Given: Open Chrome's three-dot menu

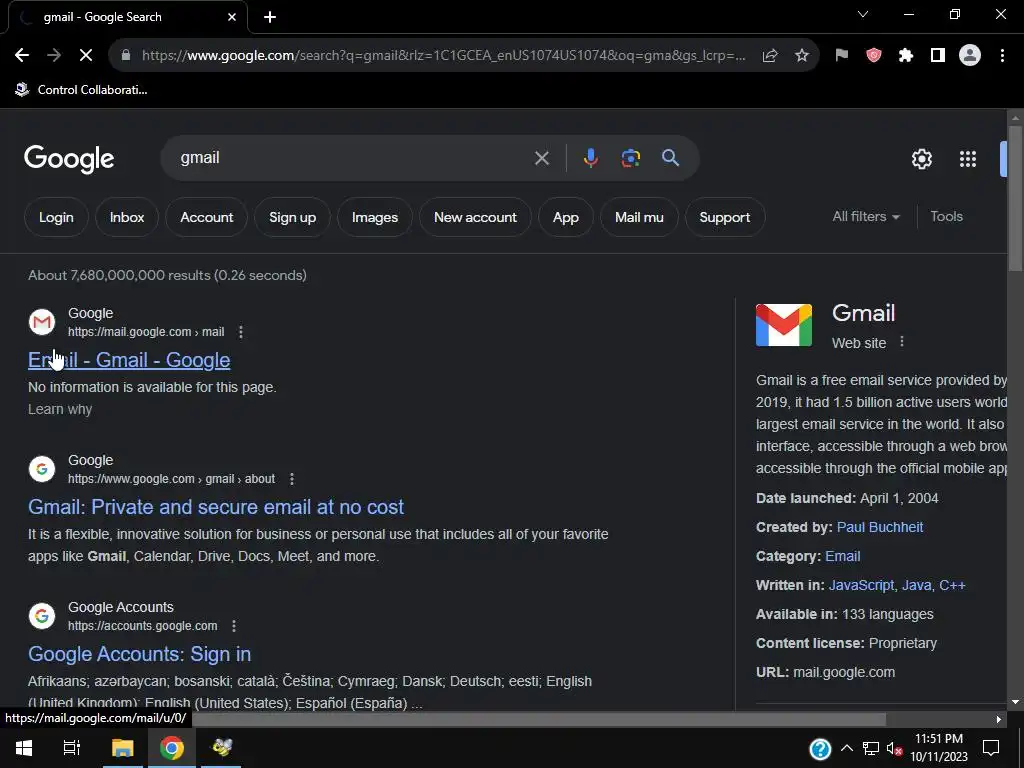Looking at the screenshot, I should (1002, 56).
